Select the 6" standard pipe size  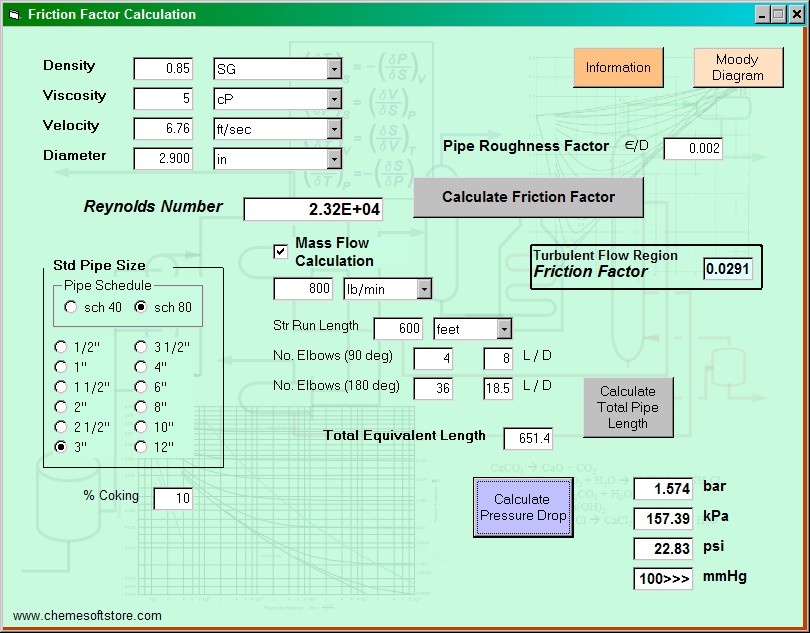point(142,387)
